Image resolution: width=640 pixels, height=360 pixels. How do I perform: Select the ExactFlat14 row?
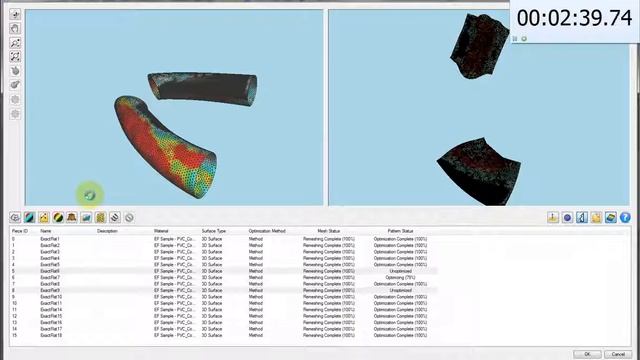point(224,309)
